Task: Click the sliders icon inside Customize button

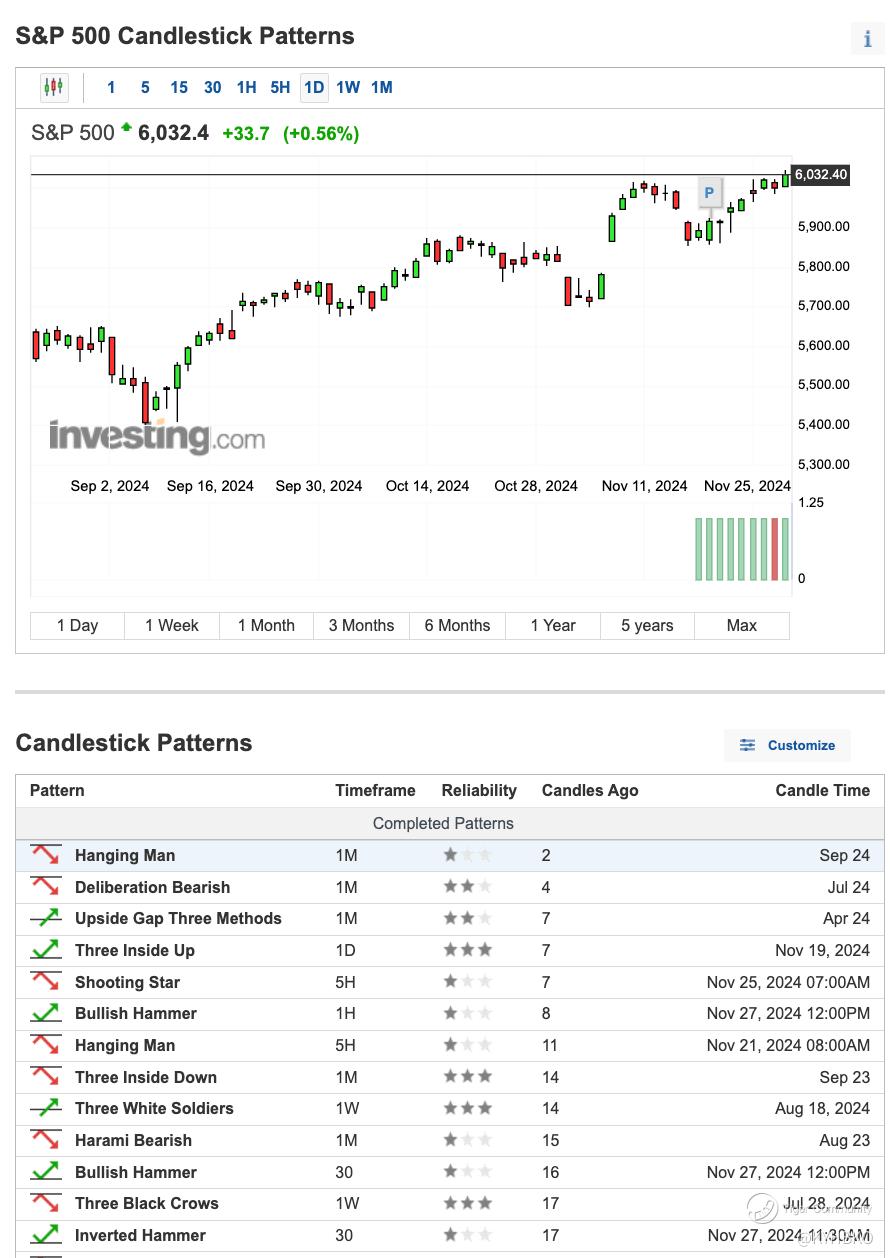Action: [747, 745]
